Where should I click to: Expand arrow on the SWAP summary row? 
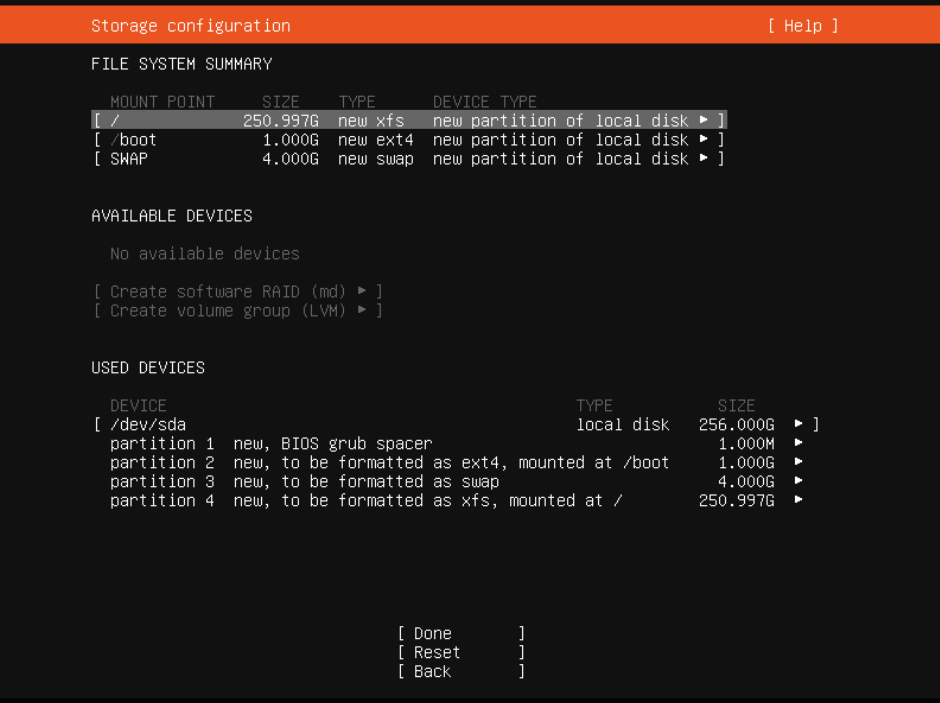point(704,159)
